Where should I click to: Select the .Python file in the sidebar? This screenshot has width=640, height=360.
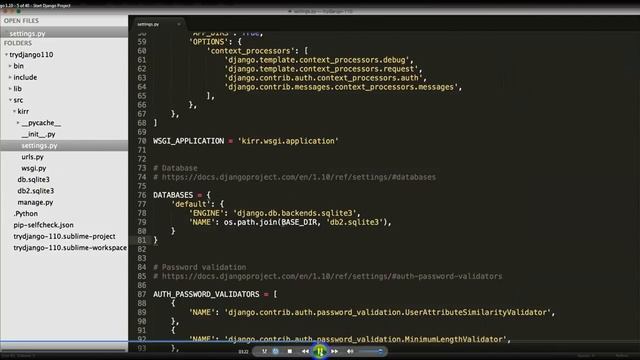[25, 213]
